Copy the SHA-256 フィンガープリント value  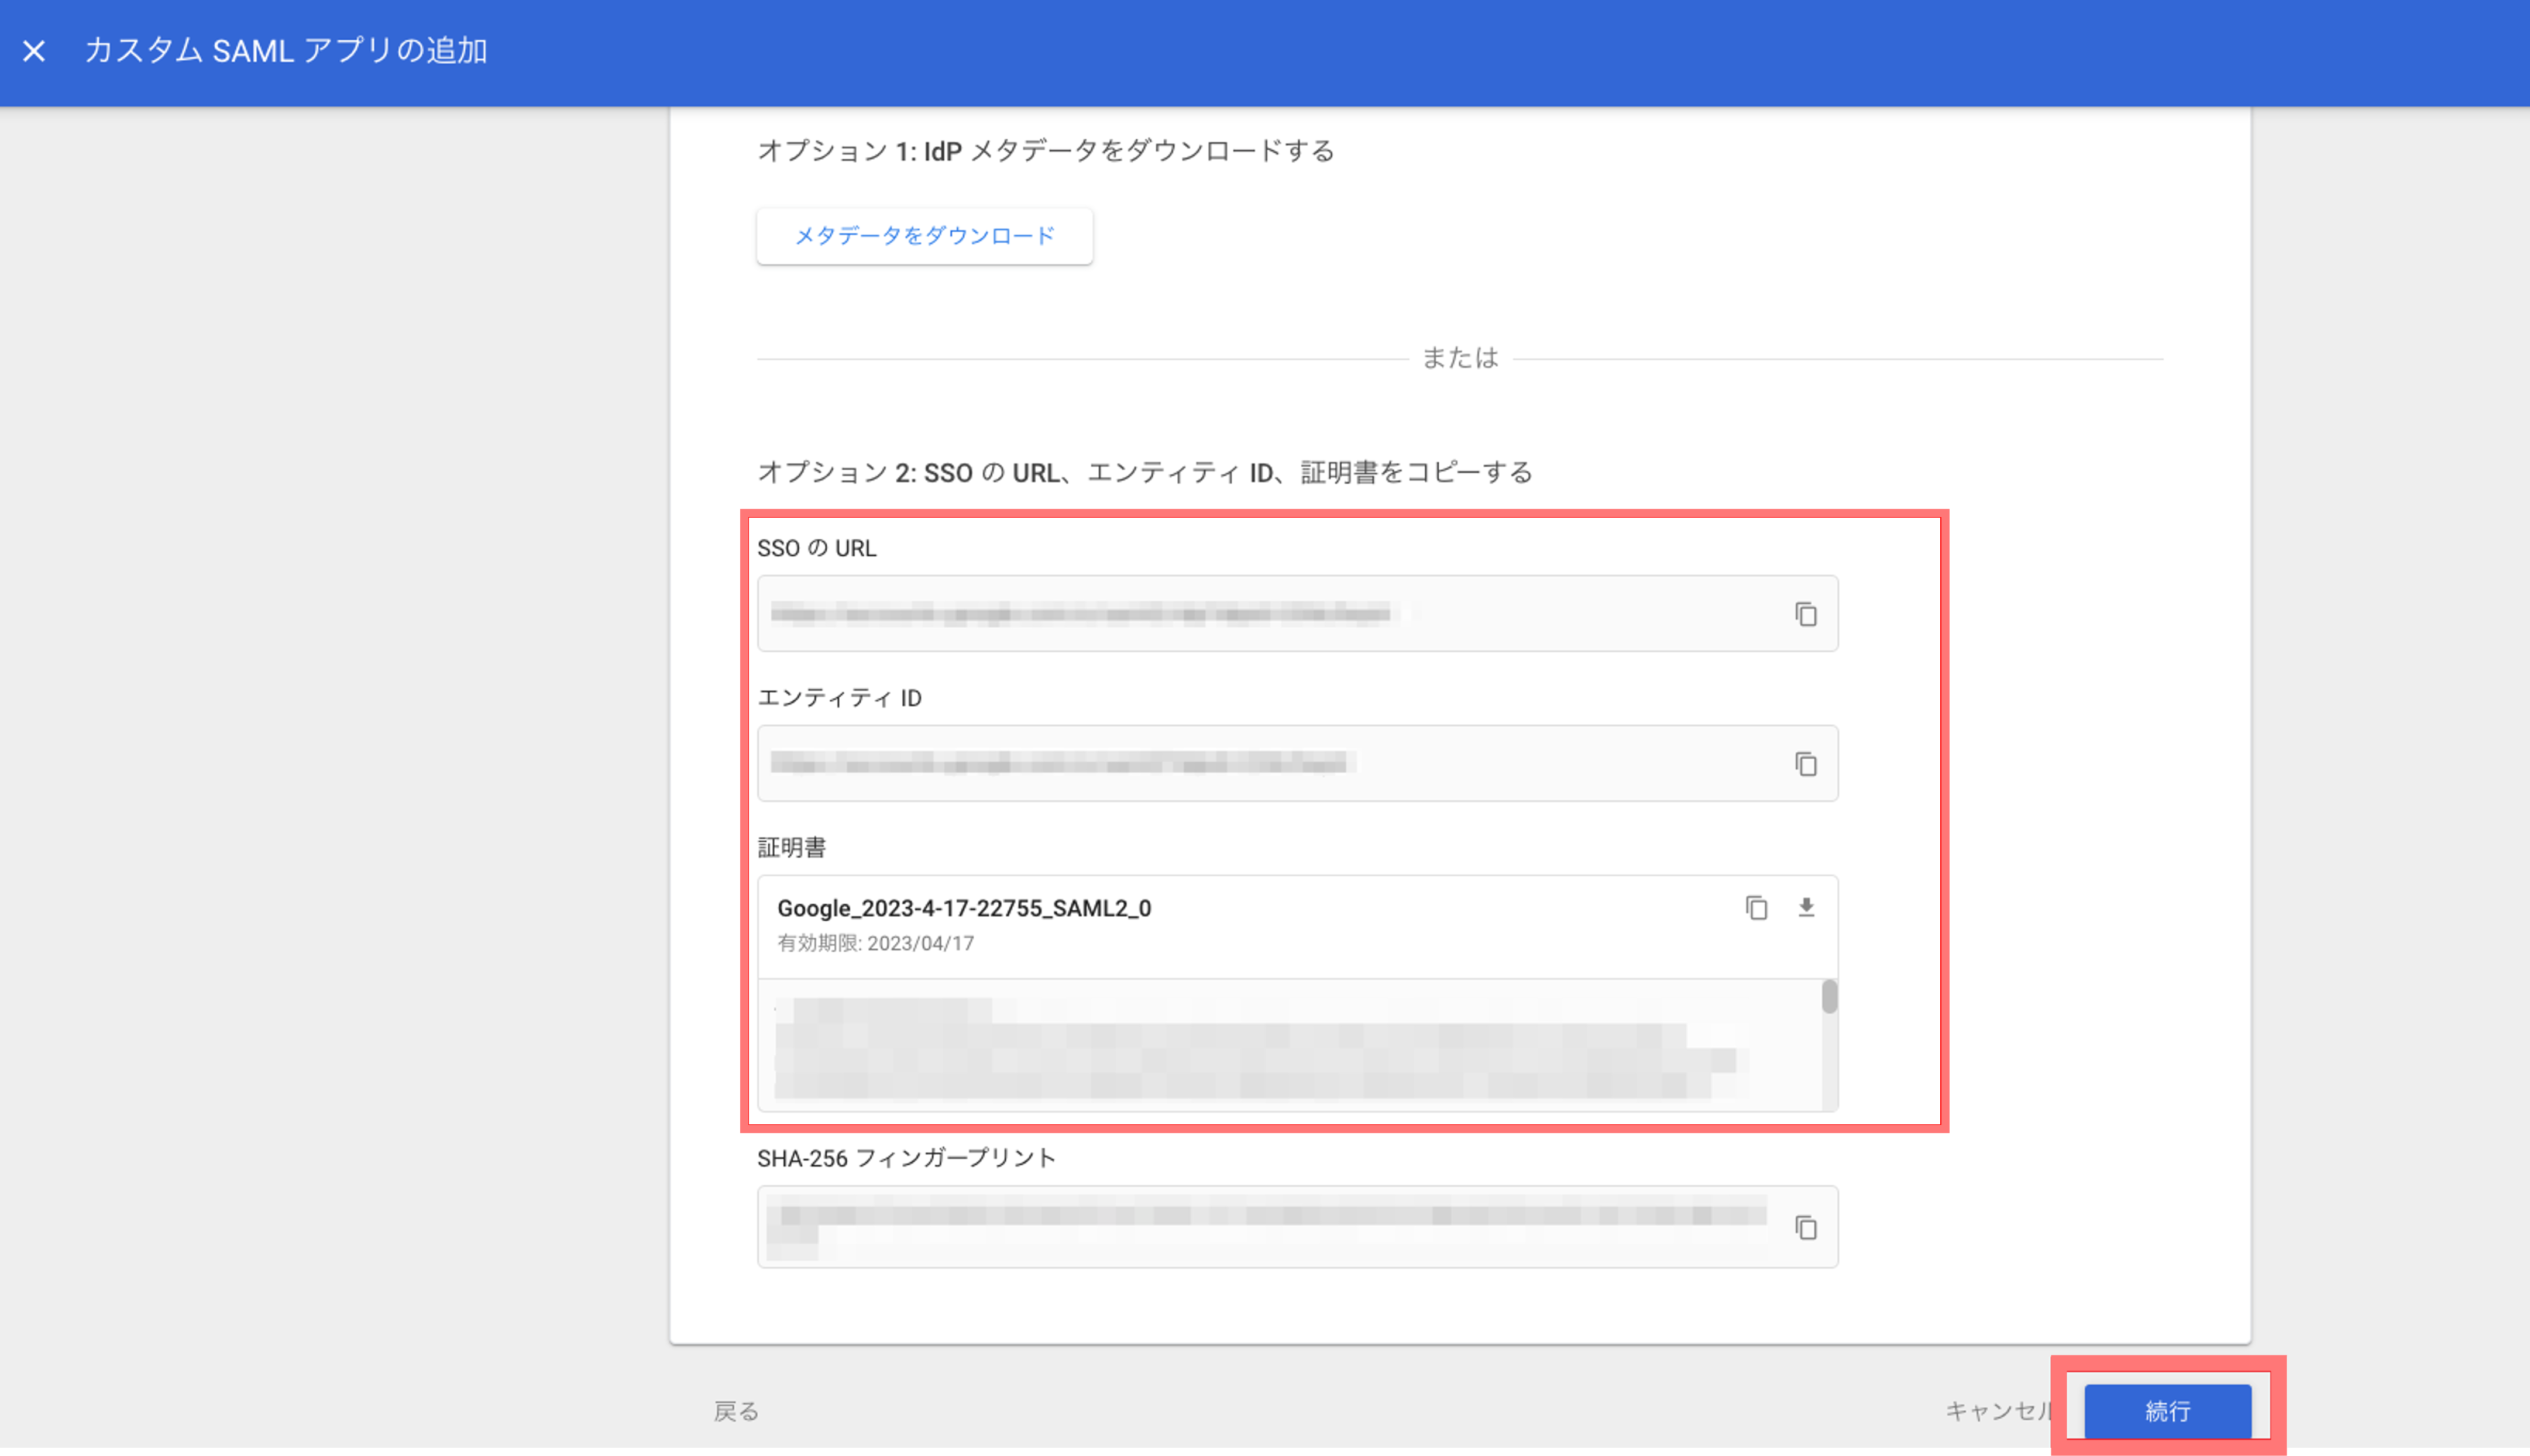1805,1227
